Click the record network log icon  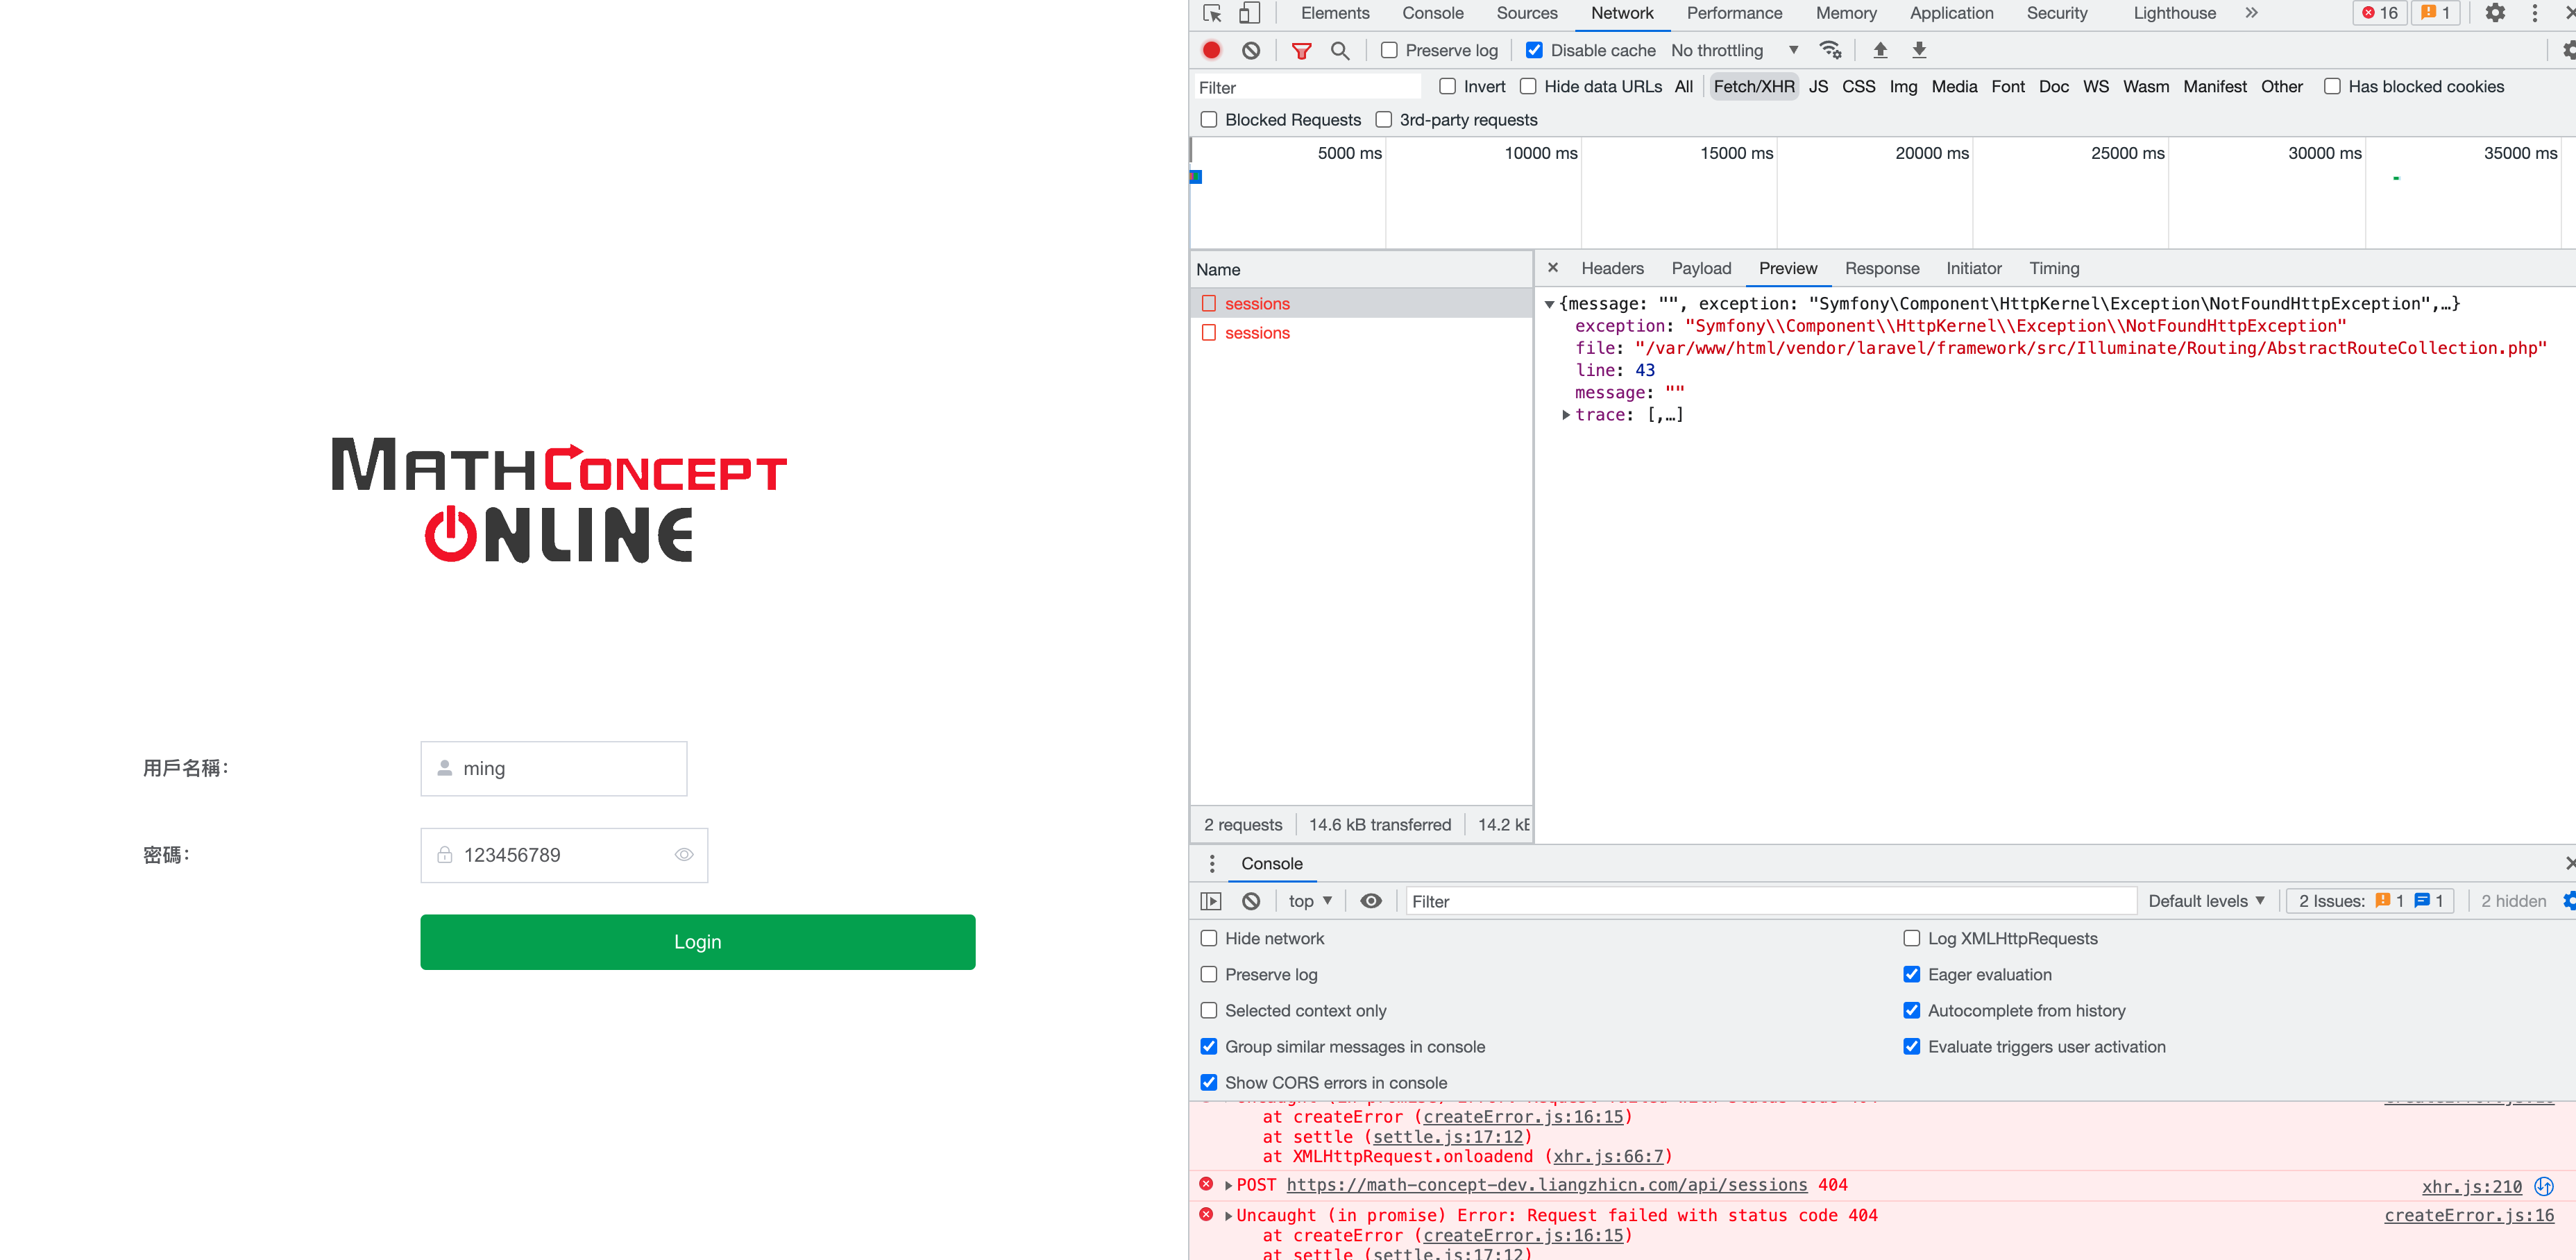(x=1211, y=50)
